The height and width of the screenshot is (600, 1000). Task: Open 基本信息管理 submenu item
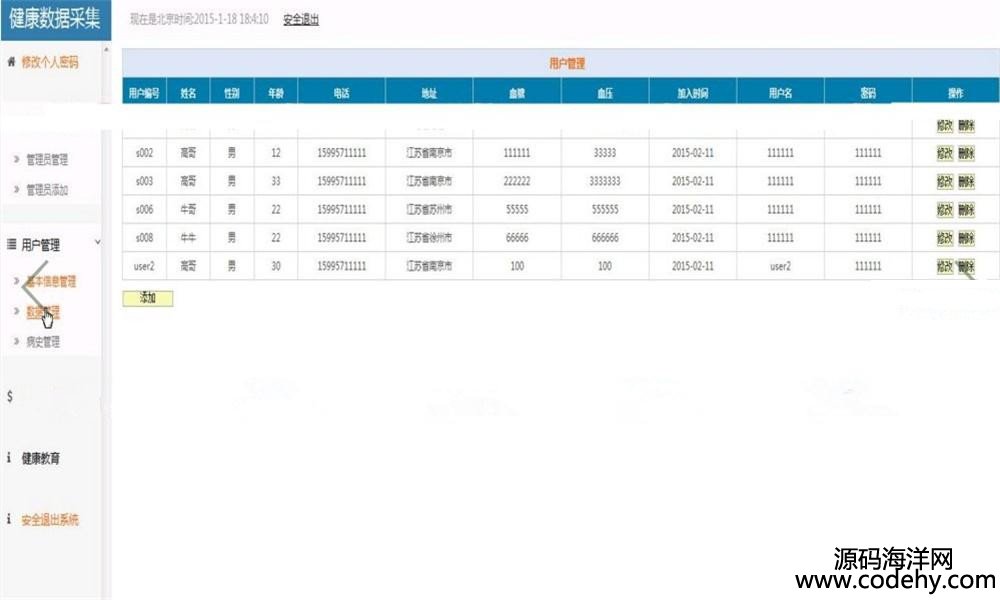[x=51, y=281]
